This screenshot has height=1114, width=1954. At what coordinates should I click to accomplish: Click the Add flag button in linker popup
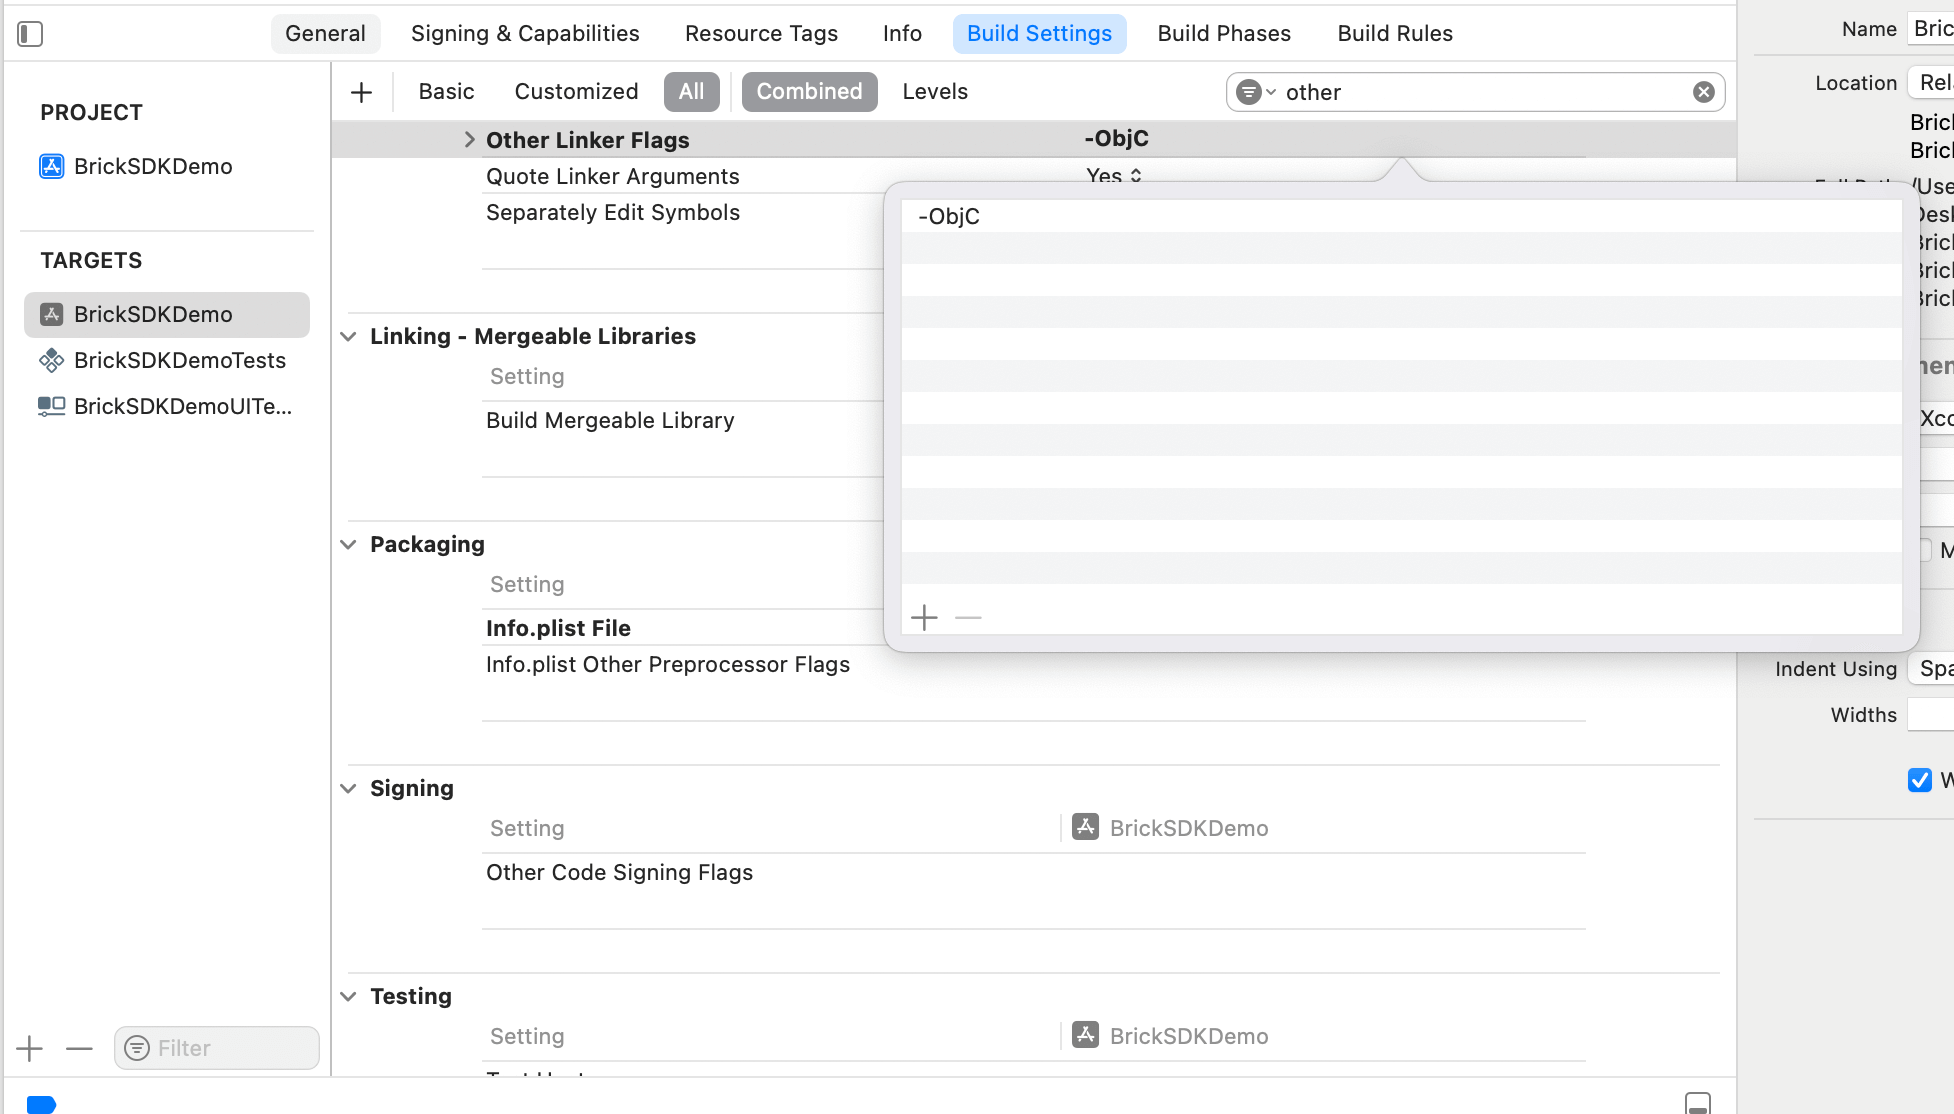point(925,616)
